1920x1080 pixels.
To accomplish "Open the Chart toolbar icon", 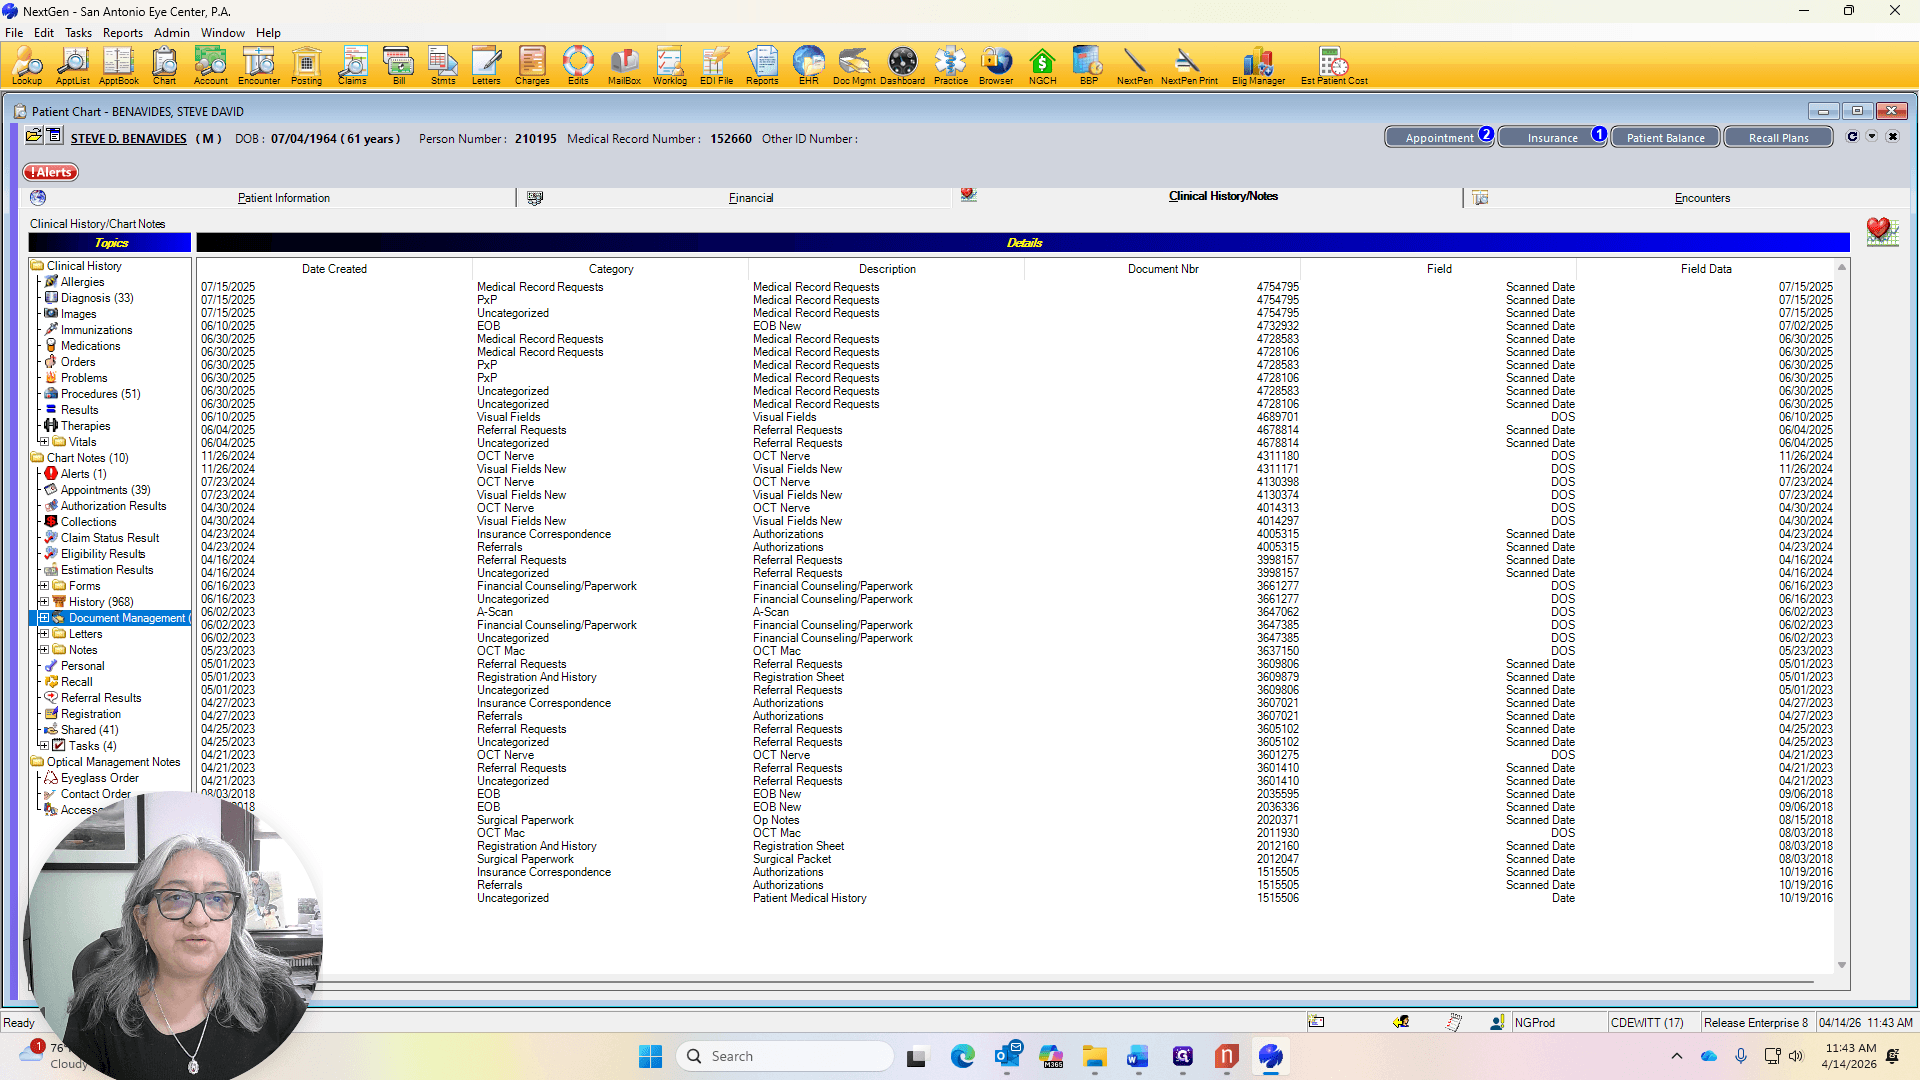I will tap(164, 65).
